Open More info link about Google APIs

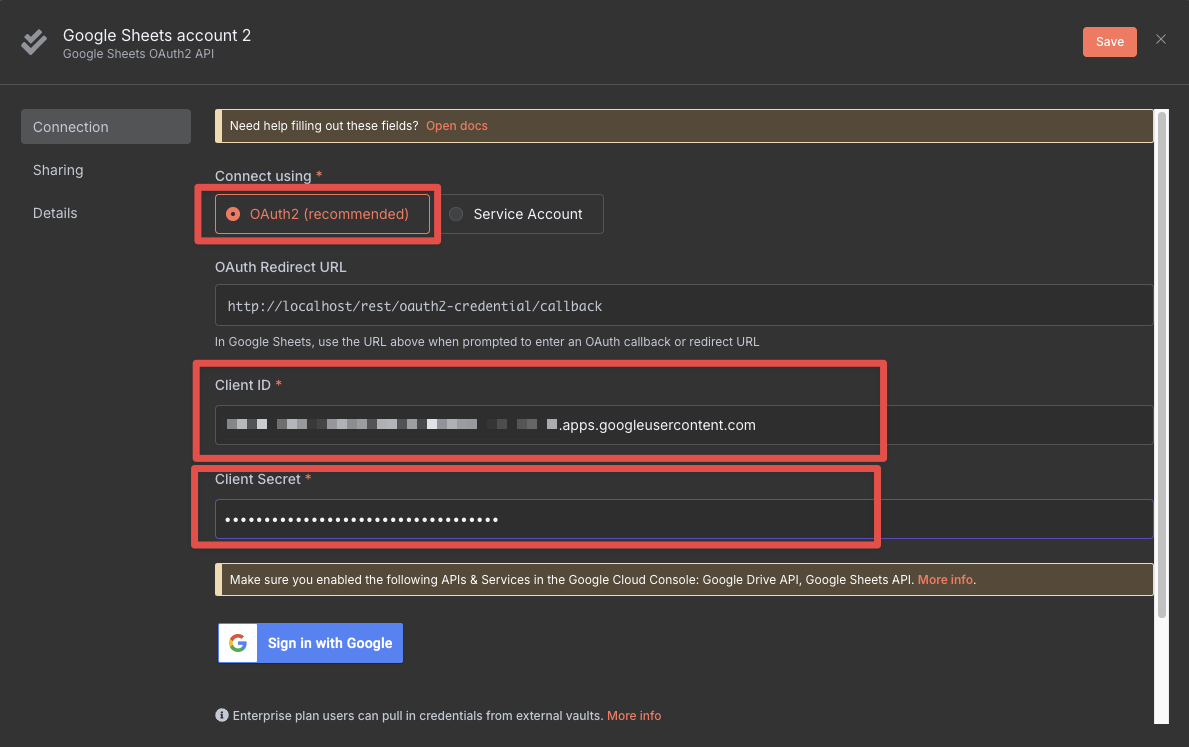click(x=945, y=579)
